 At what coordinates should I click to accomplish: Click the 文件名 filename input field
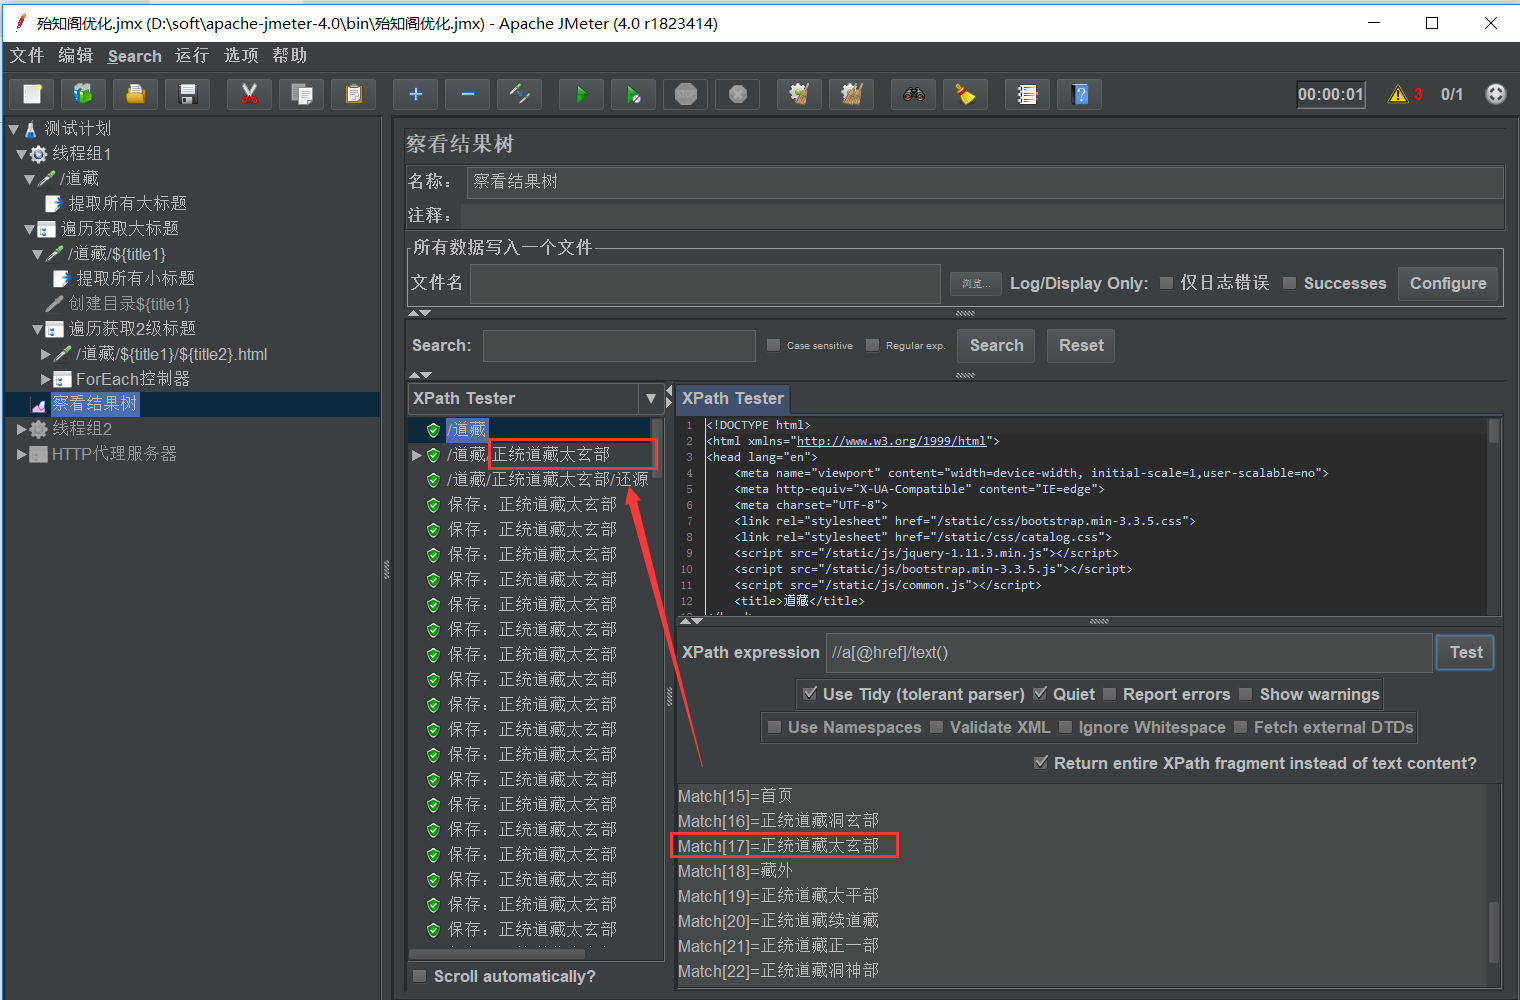pyautogui.click(x=705, y=283)
